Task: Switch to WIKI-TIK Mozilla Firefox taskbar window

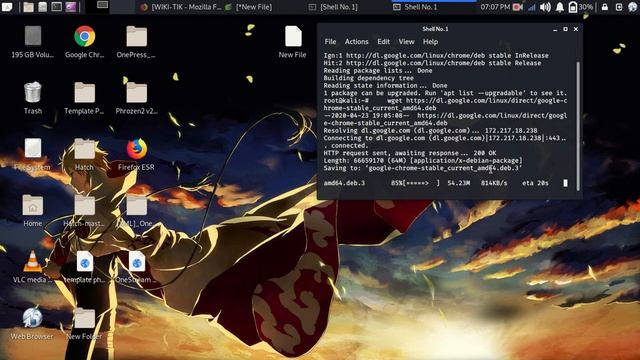Action: (x=181, y=7)
